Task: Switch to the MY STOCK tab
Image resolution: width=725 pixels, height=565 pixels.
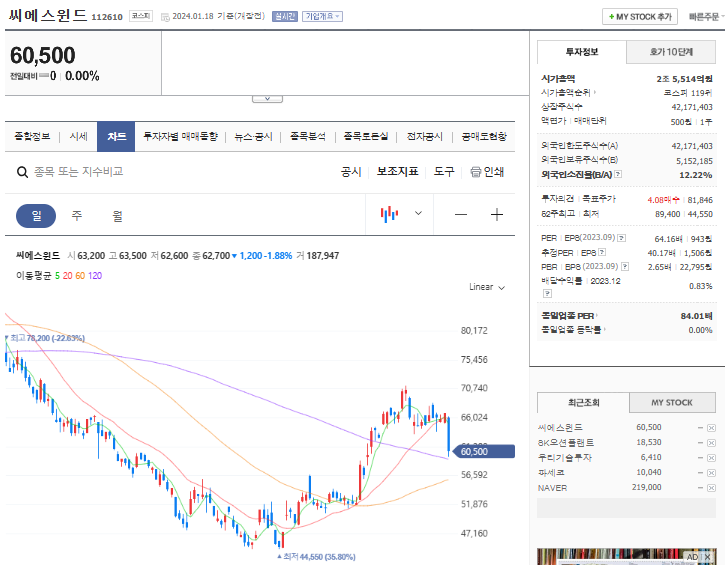Action: click(672, 403)
